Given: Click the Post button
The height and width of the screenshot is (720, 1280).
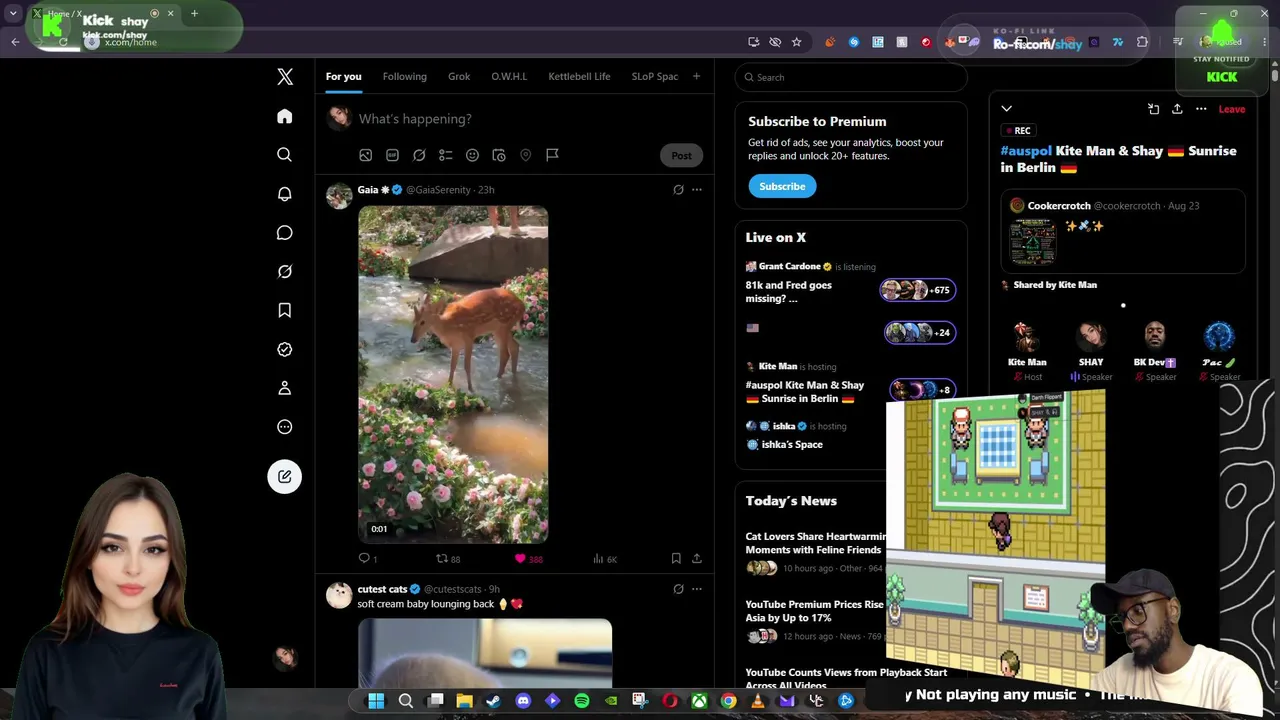Looking at the screenshot, I should point(681,155).
